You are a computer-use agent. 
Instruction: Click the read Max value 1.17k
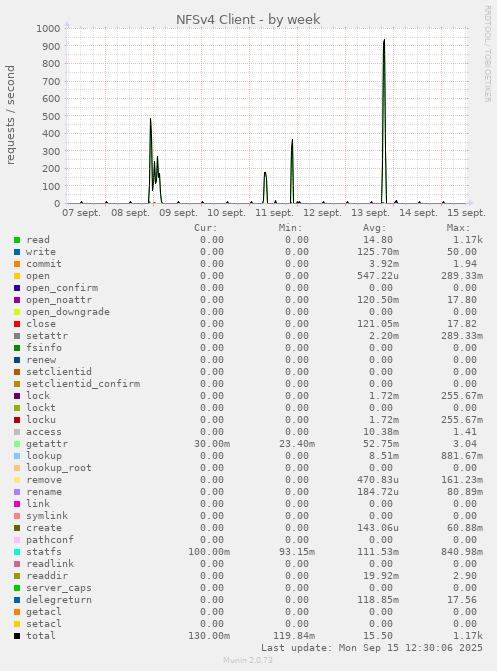[468, 240]
